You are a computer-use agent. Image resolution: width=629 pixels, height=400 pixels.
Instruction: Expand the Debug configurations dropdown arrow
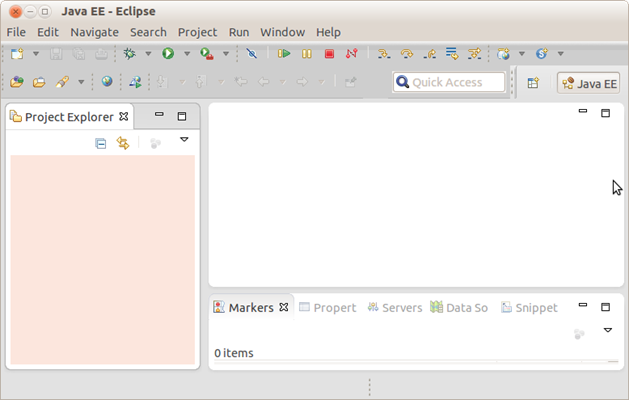(148, 53)
